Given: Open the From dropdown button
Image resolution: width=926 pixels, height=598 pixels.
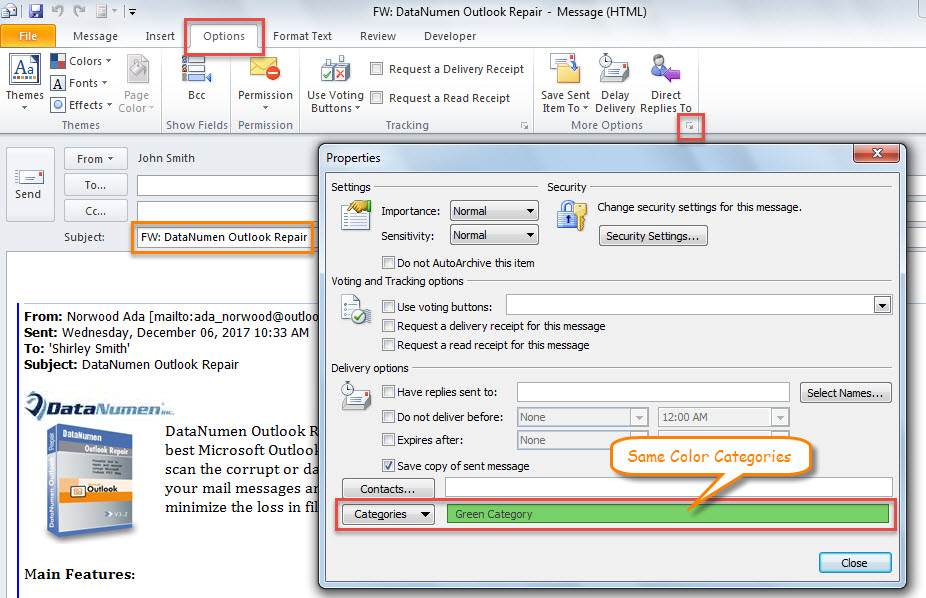Looking at the screenshot, I should [95, 159].
